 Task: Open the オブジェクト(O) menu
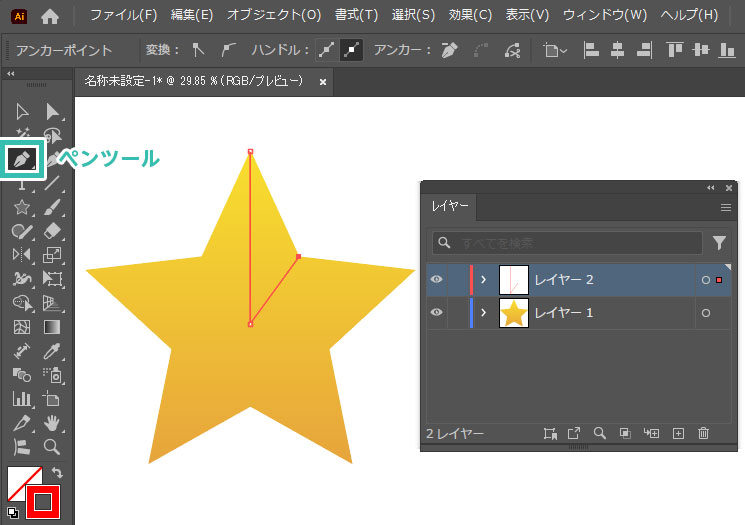[274, 15]
